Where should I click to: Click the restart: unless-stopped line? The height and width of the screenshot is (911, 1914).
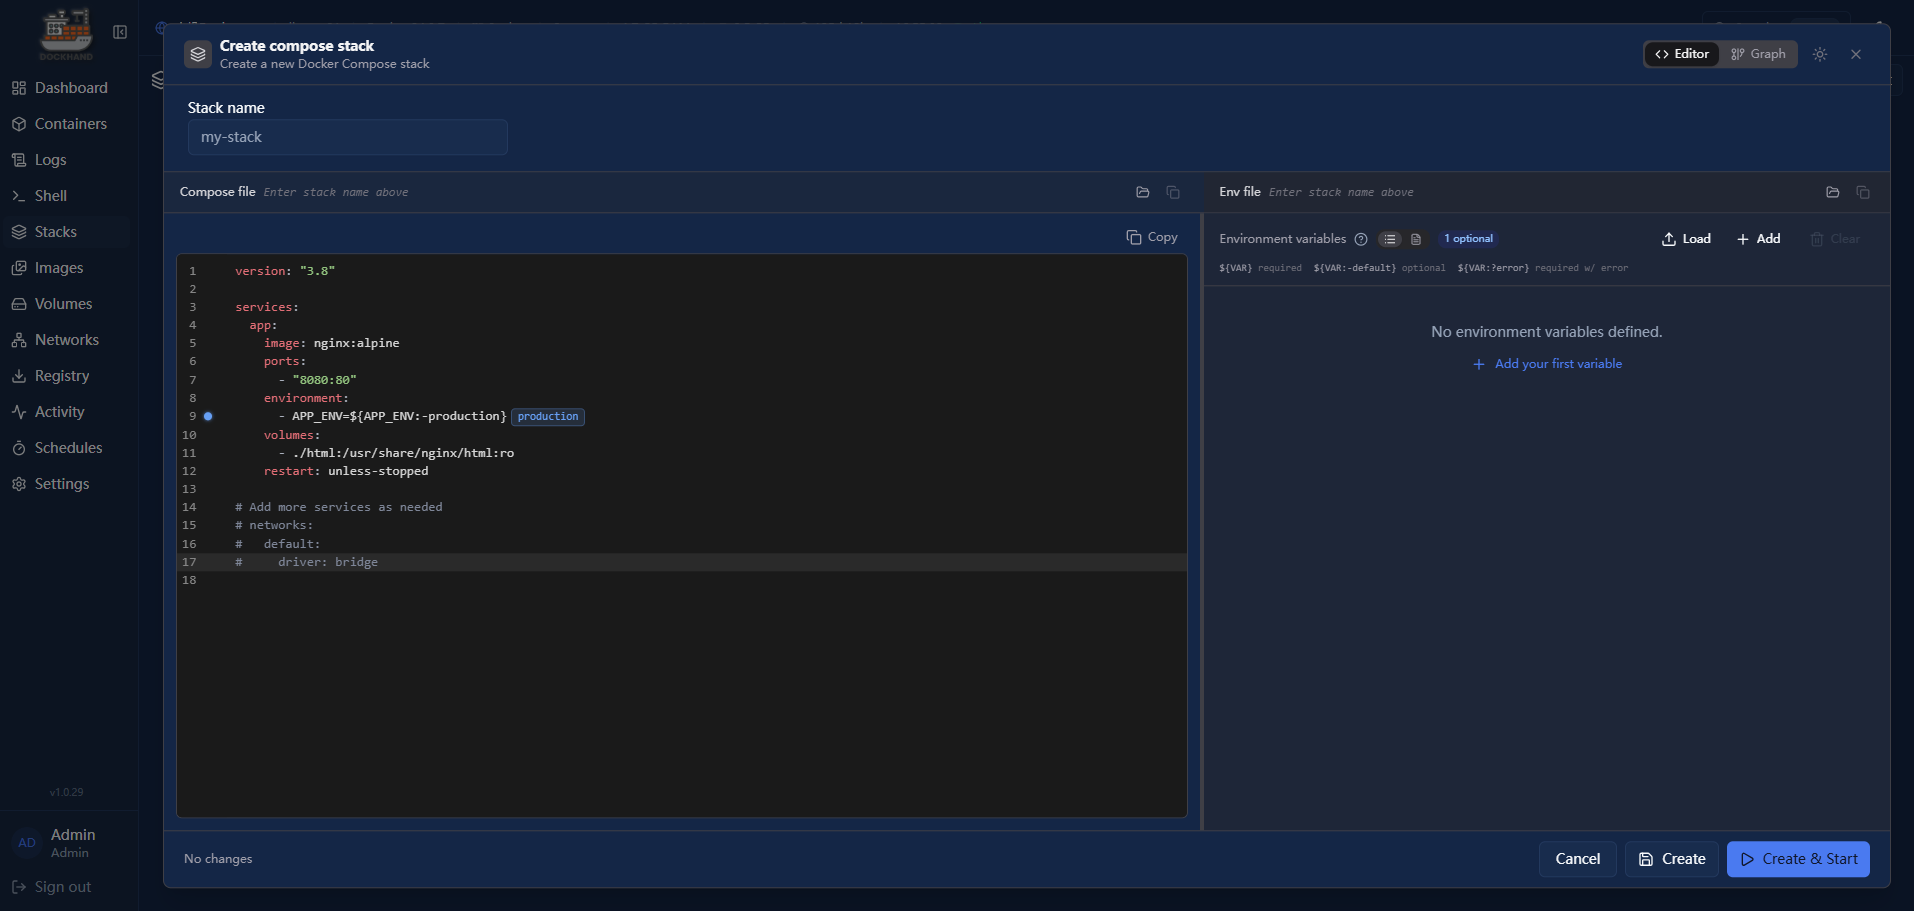346,471
